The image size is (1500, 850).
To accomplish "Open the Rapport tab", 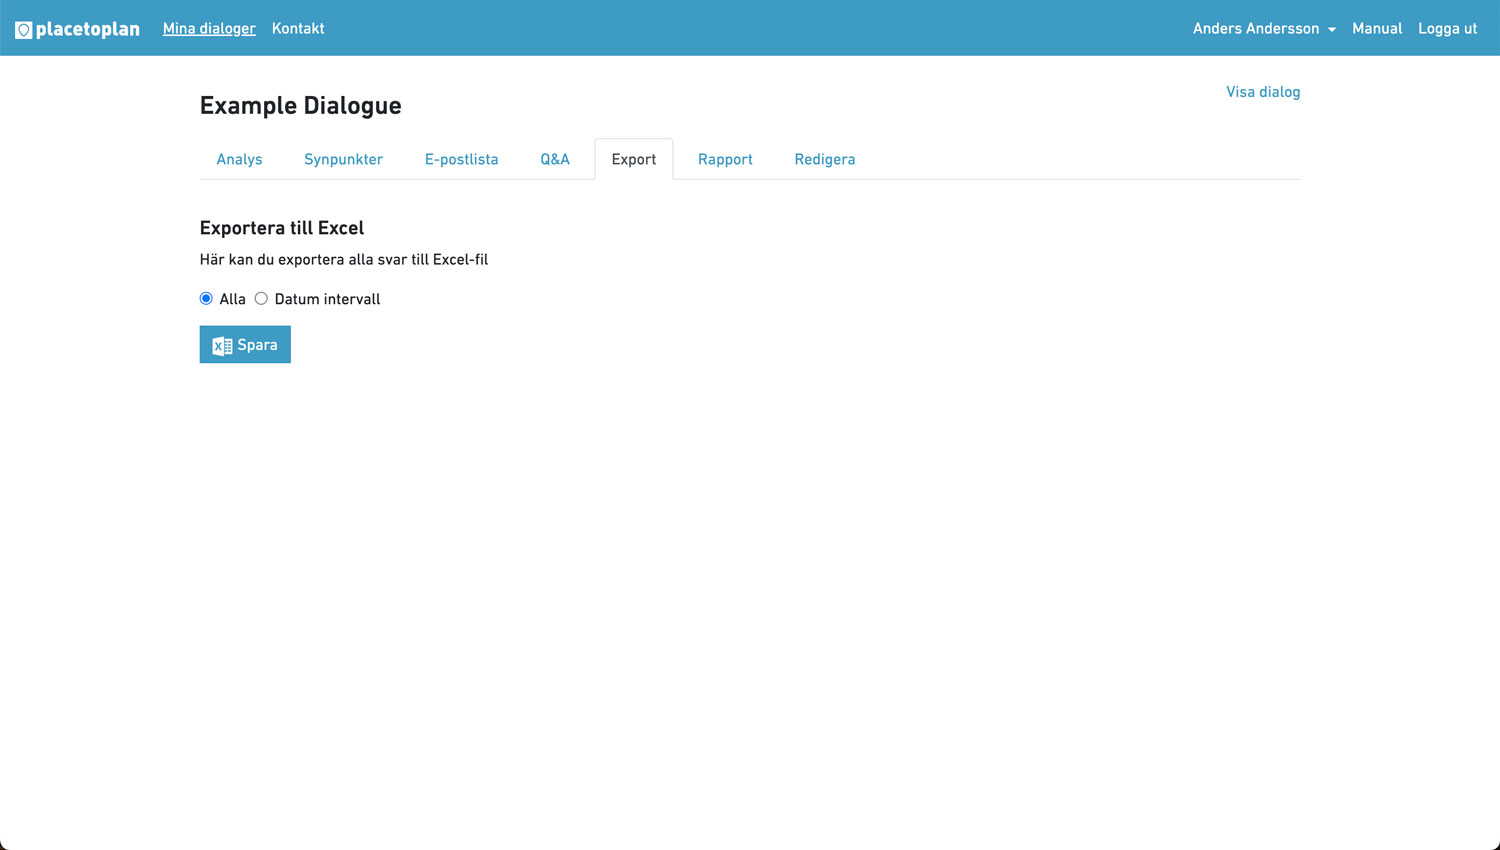I will pos(725,160).
